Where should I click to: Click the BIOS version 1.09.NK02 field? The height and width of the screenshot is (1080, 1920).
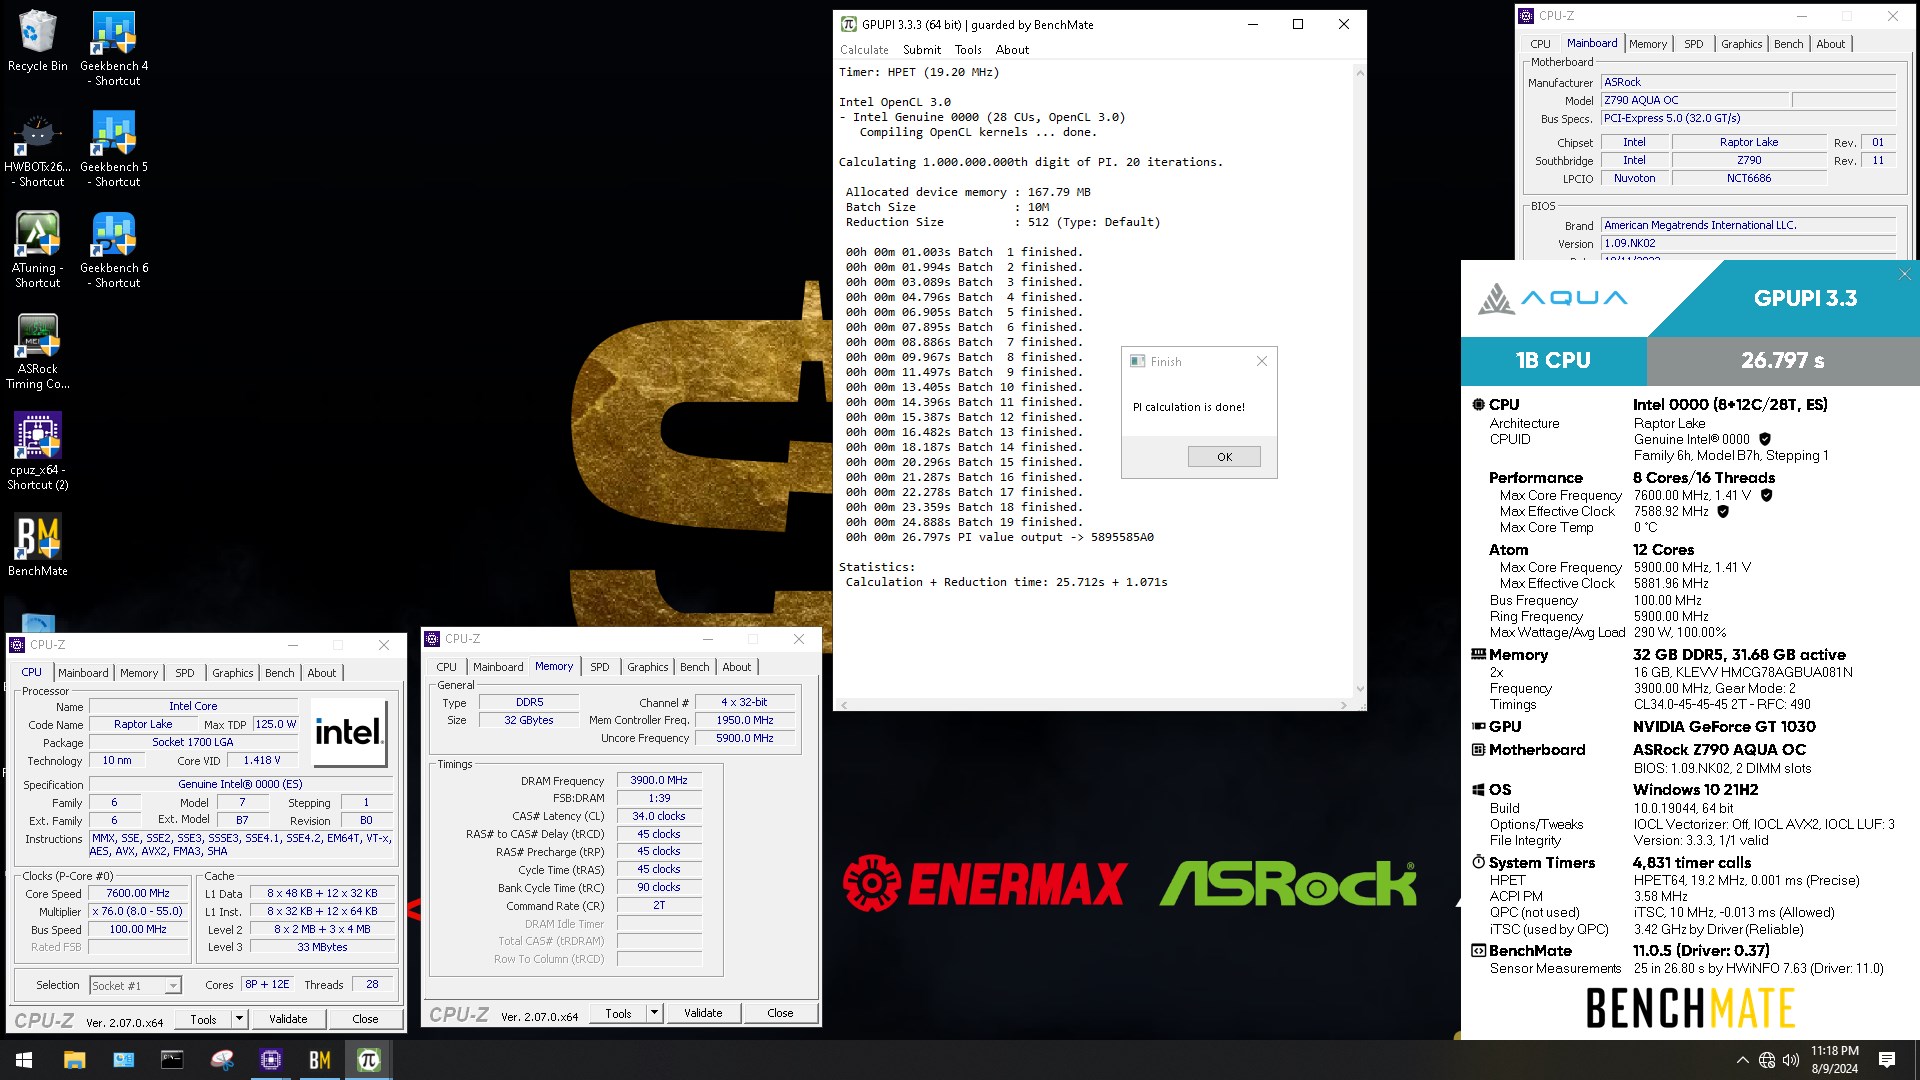[x=1748, y=244]
